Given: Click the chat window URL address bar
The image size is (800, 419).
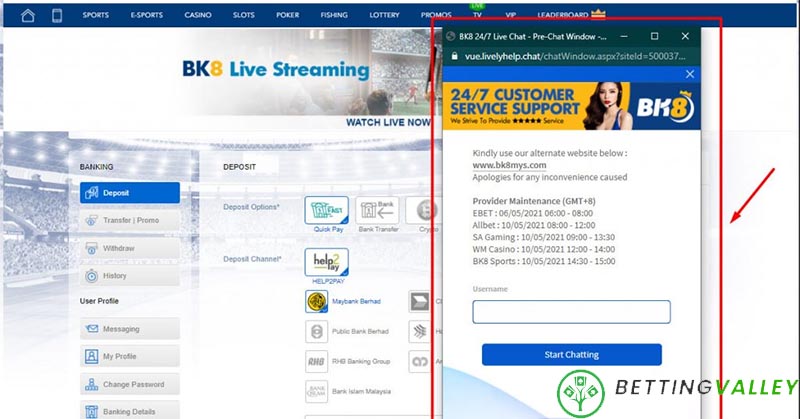Looking at the screenshot, I should [575, 57].
